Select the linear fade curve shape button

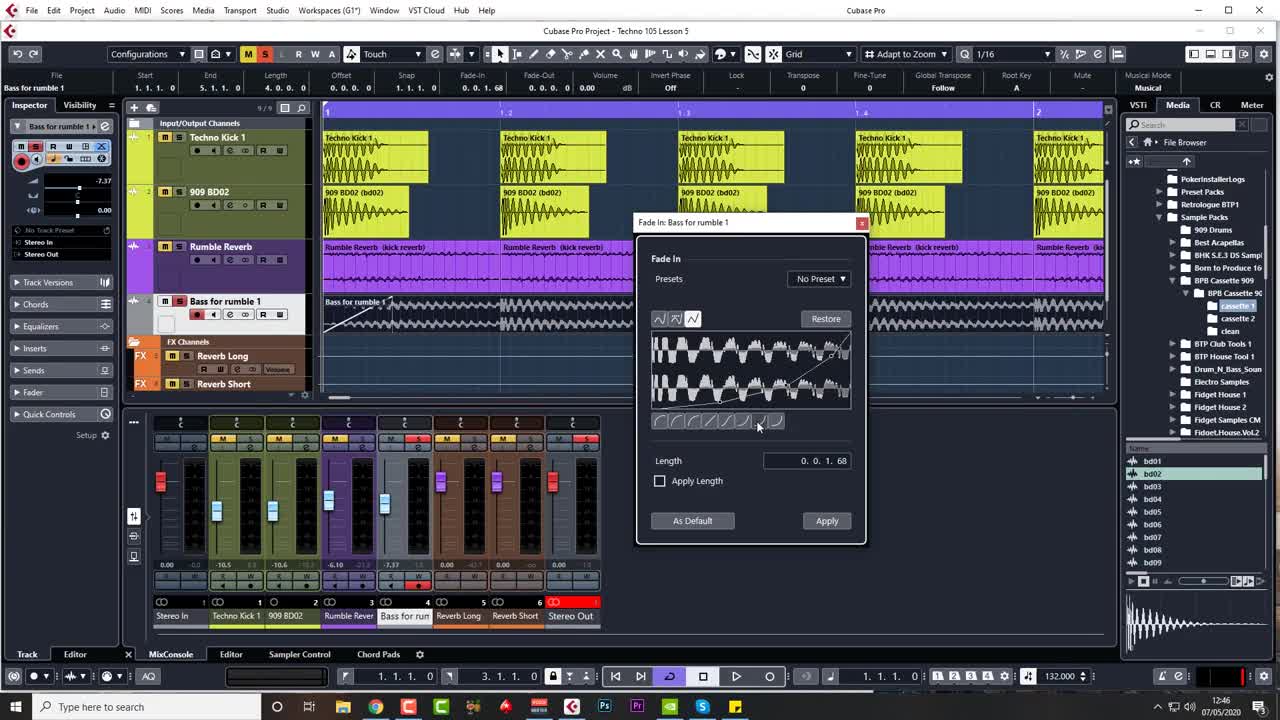tap(710, 421)
